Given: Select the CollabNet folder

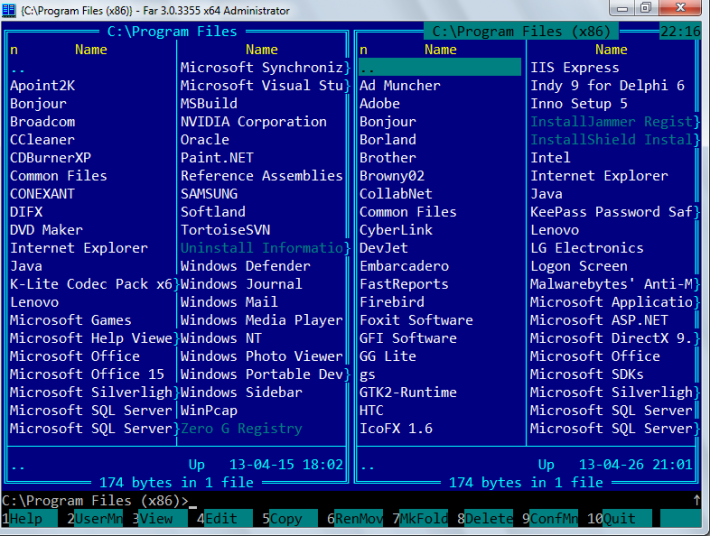Looking at the screenshot, I should tap(396, 194).
